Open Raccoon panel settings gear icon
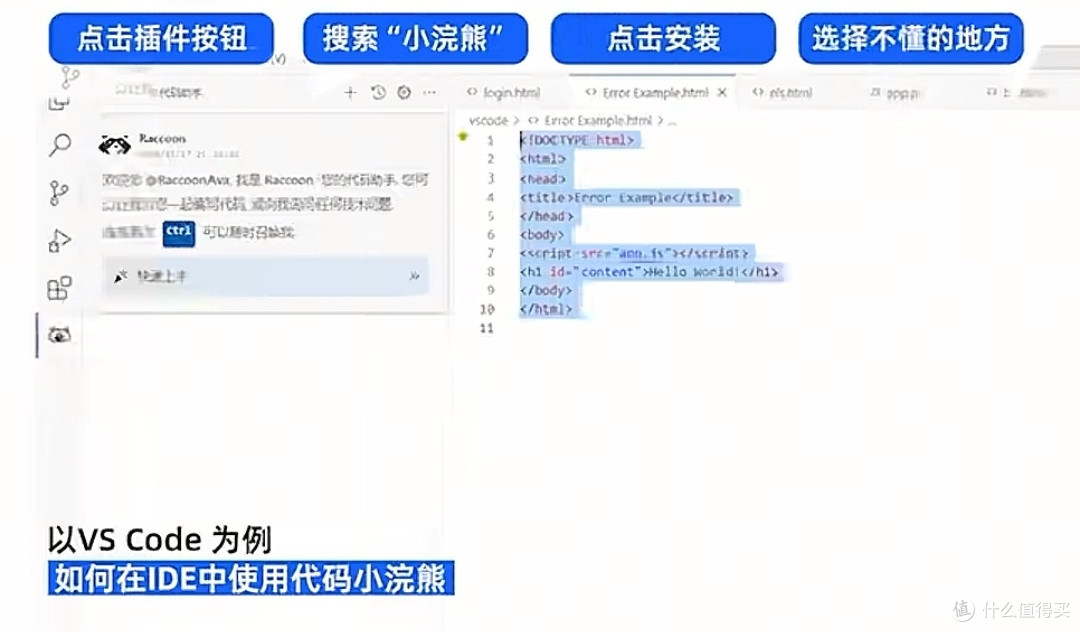1080x632 pixels. [404, 92]
